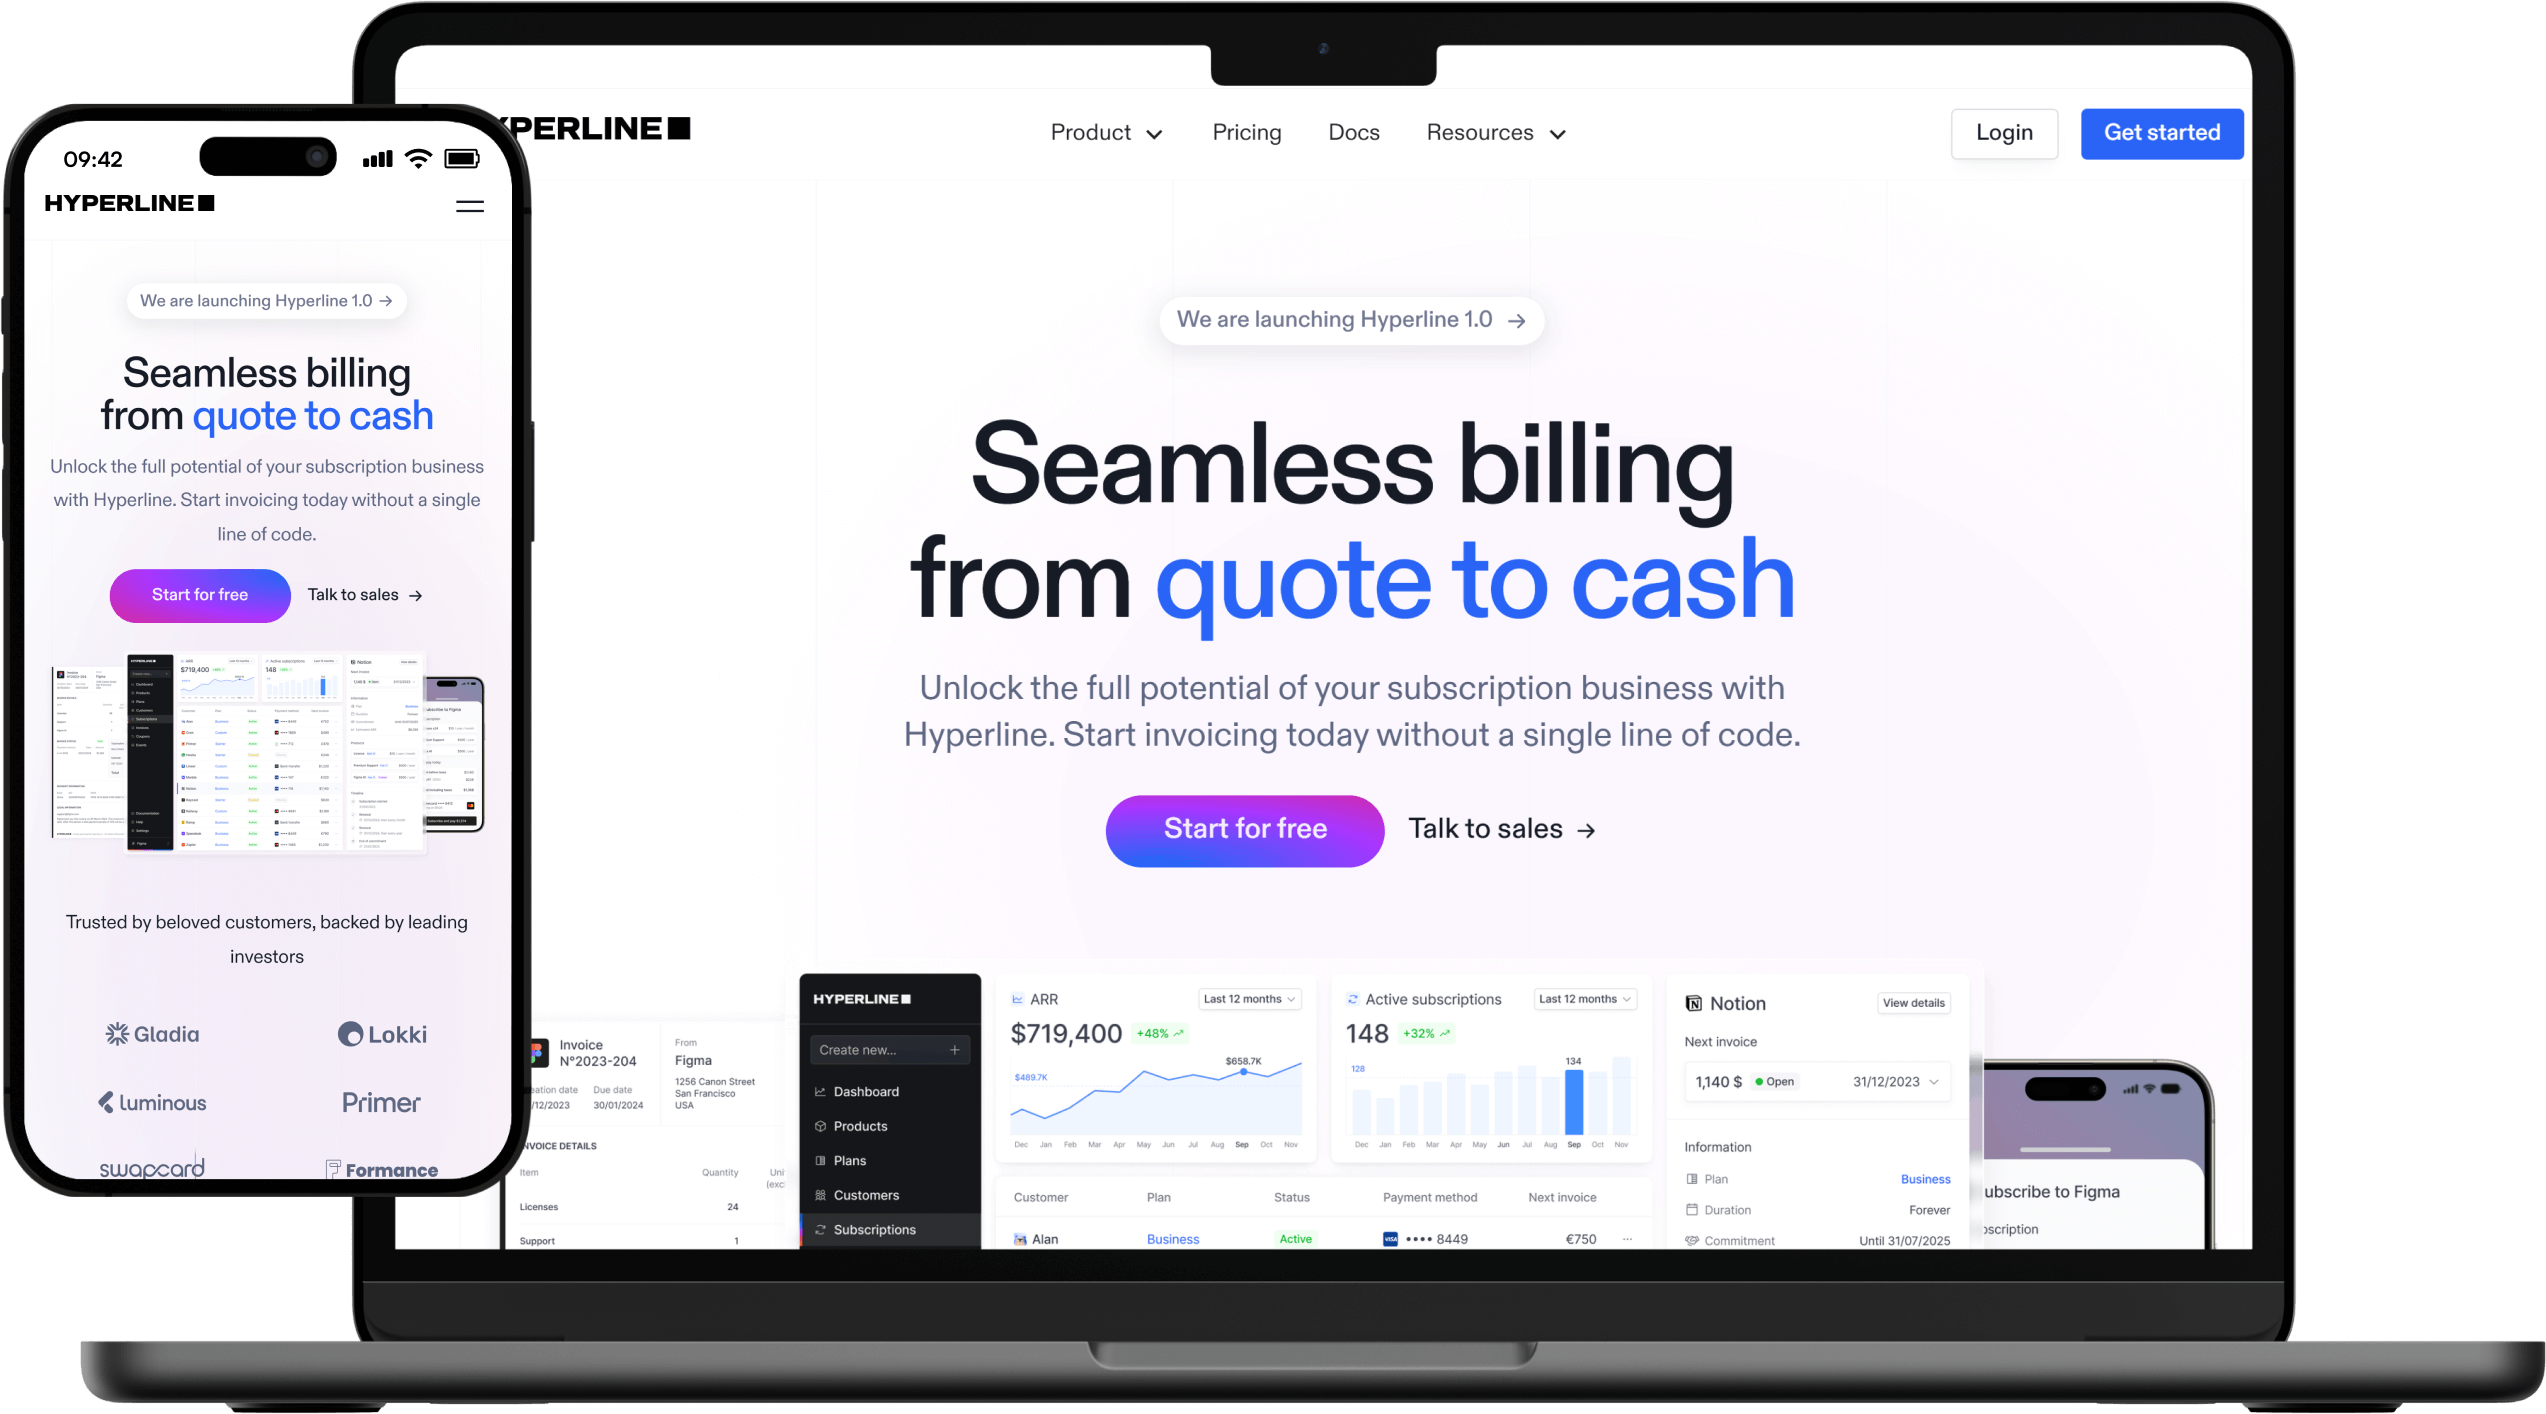Click Login button in header
The width and height of the screenshot is (2546, 1414).
(x=2006, y=132)
